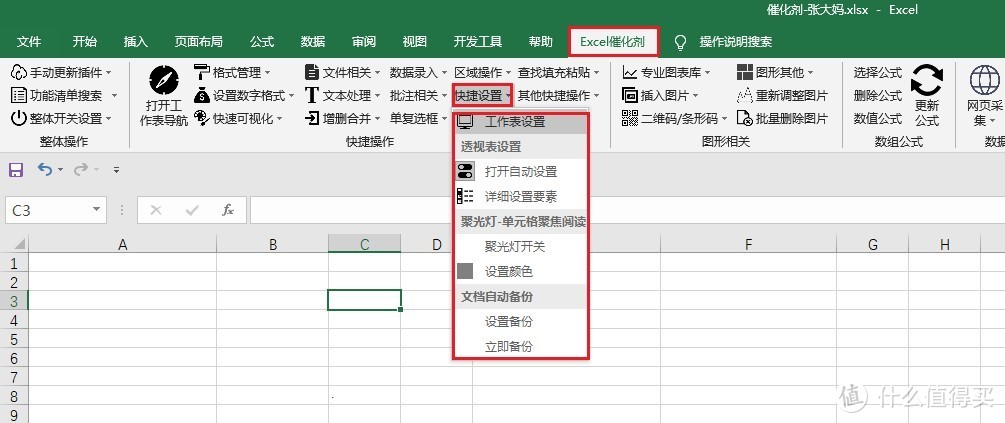Viewport: 1005px width, 423px height.
Task: Choose 立即备份 menu item
Action: (x=520, y=347)
